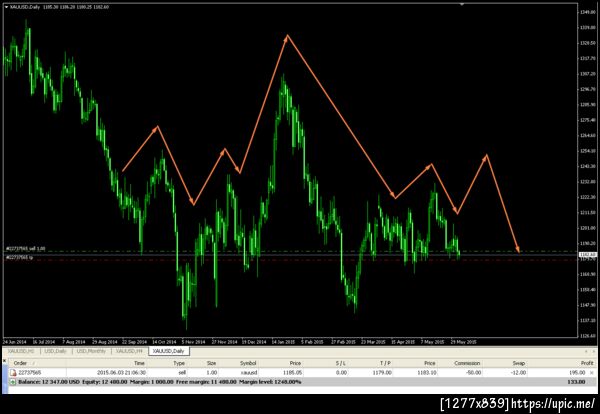Click the commission value -50.00
The width and height of the screenshot is (600, 414).
(x=473, y=372)
